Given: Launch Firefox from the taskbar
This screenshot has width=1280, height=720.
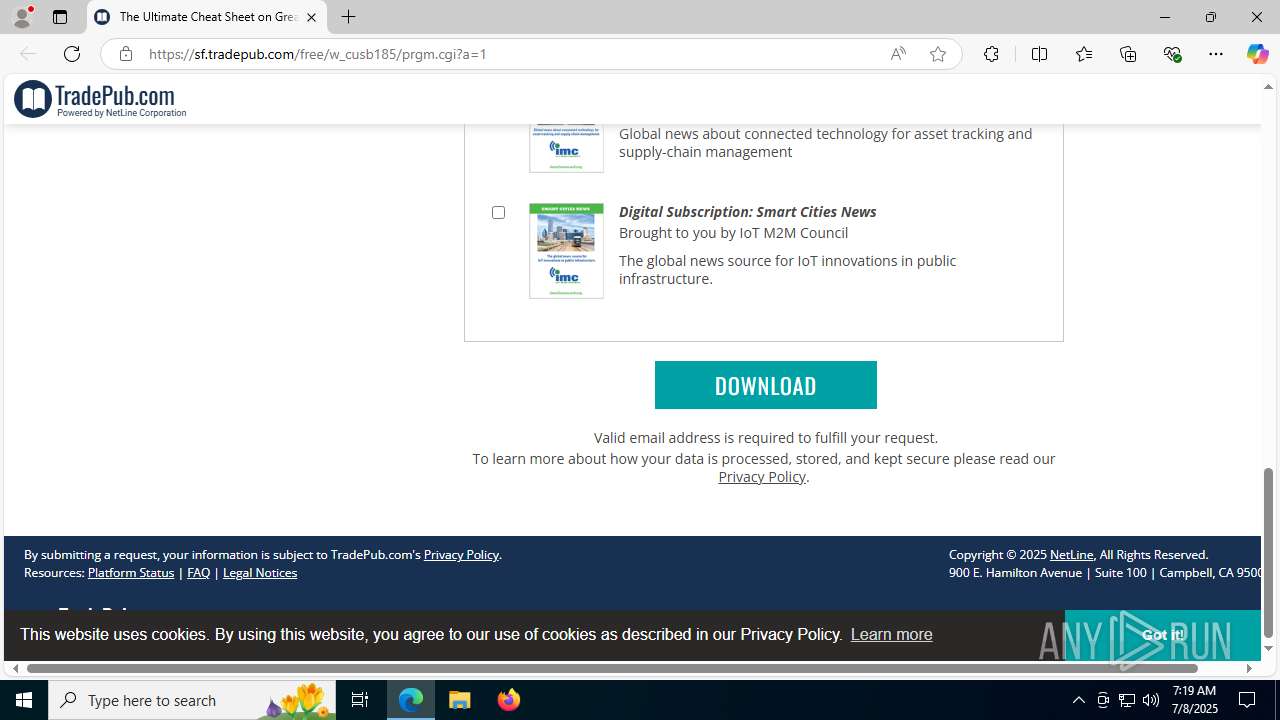Looking at the screenshot, I should coord(509,700).
